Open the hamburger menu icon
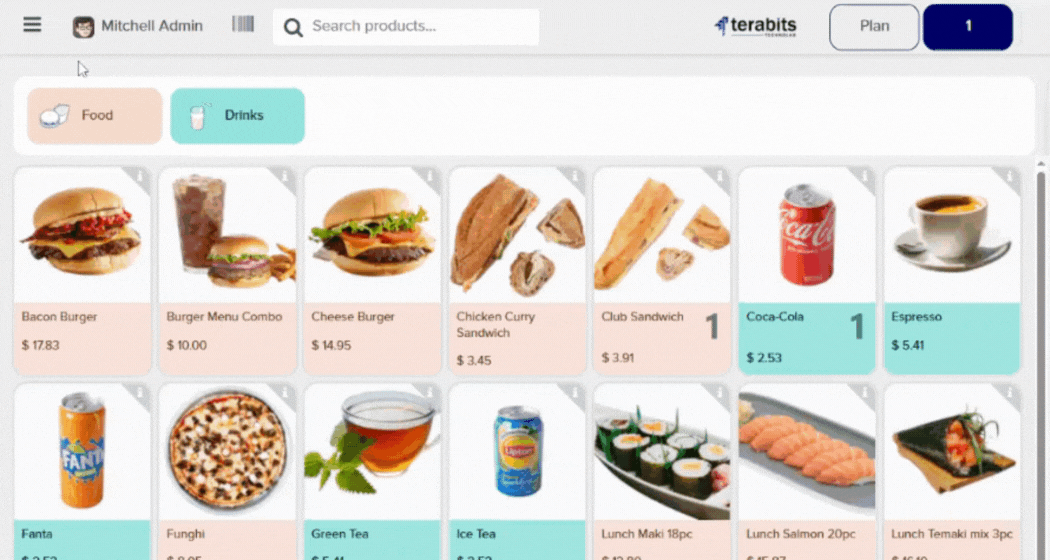 point(32,25)
